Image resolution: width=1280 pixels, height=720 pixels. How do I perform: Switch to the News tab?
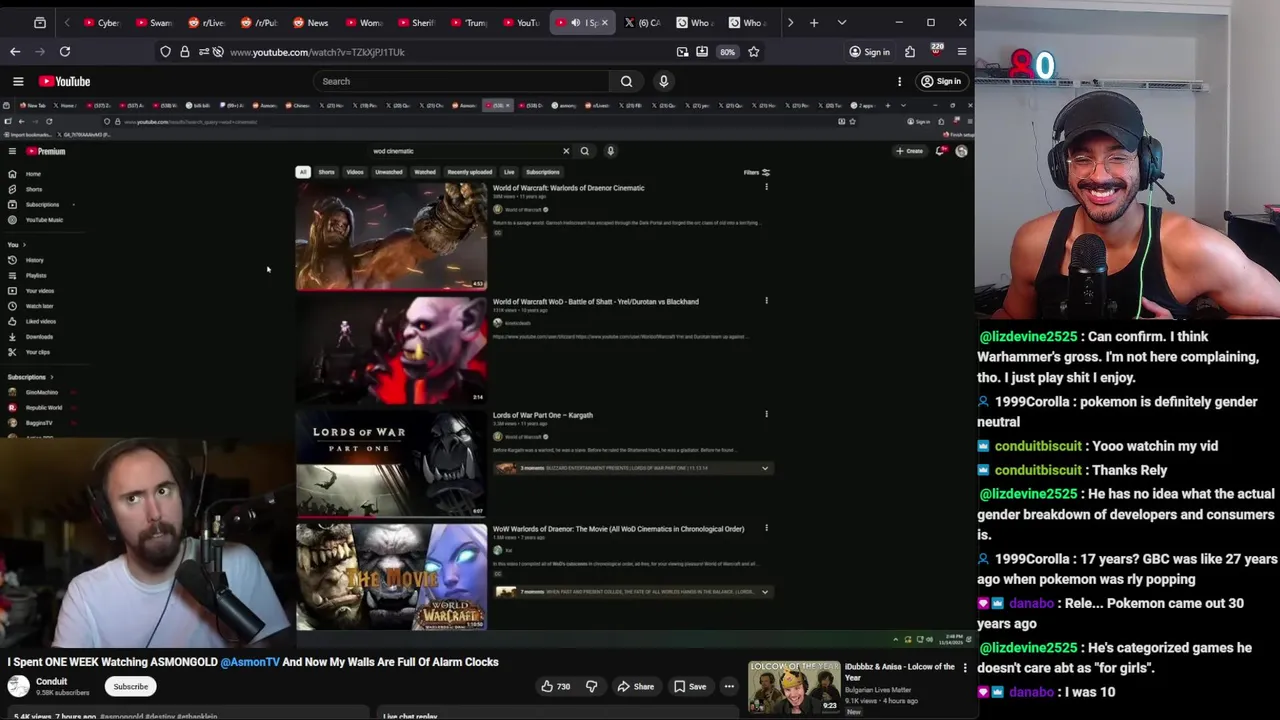(311, 22)
